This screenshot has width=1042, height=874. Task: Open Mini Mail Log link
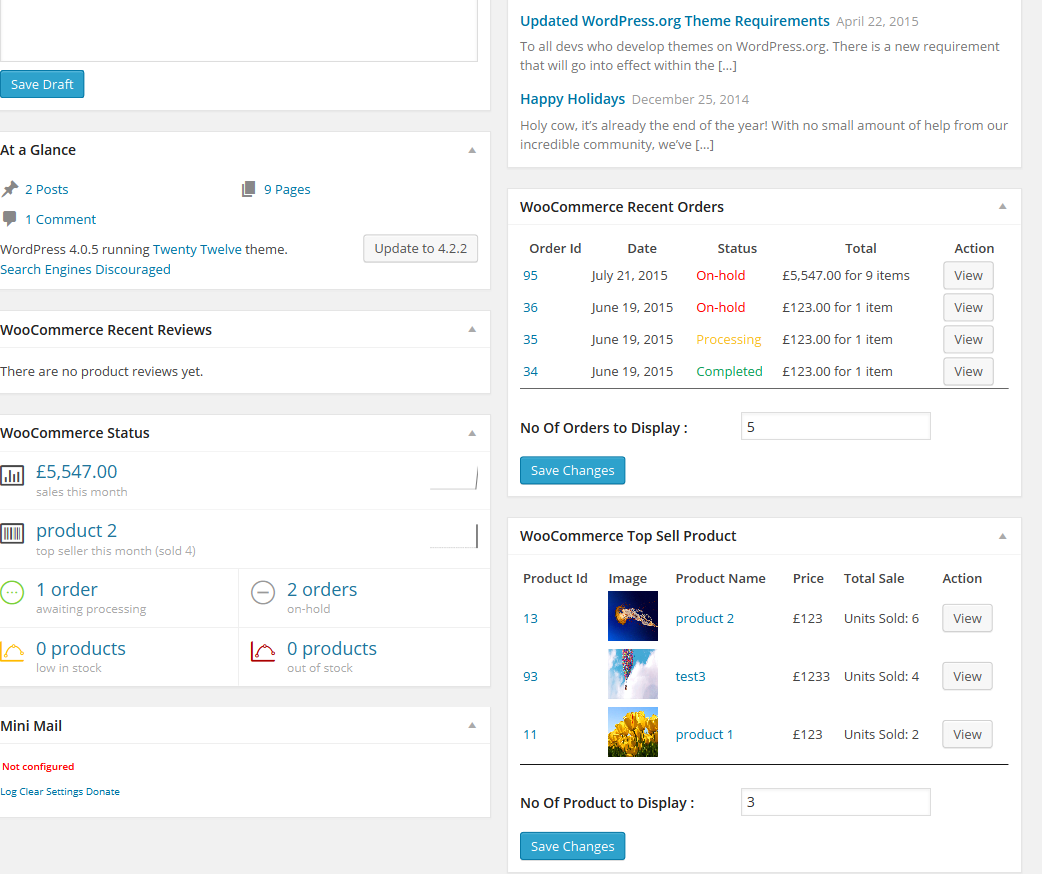click(x=8, y=792)
